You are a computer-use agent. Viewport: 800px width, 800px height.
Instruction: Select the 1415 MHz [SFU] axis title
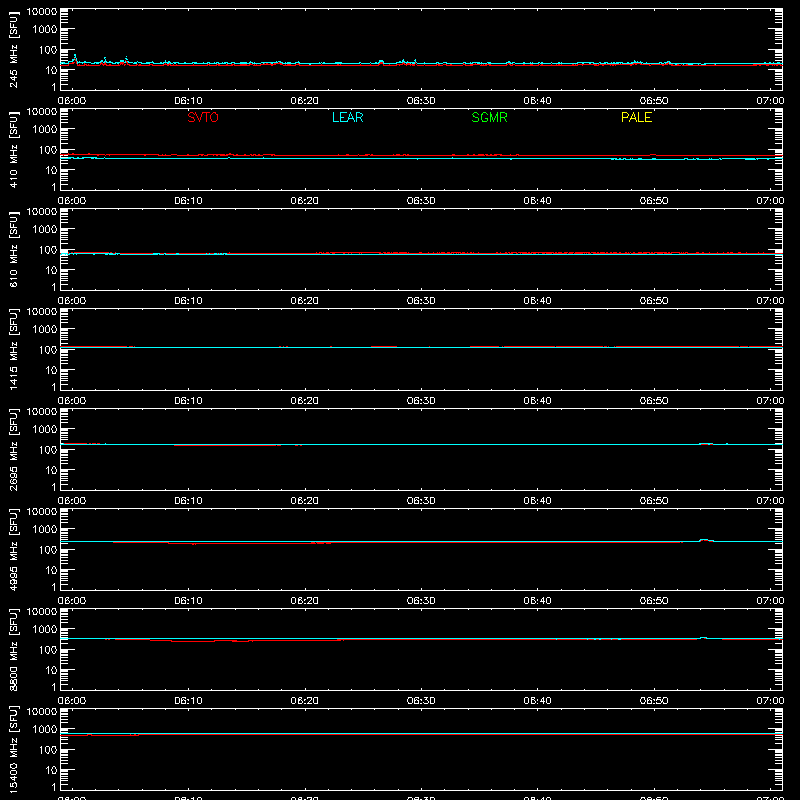[13, 349]
